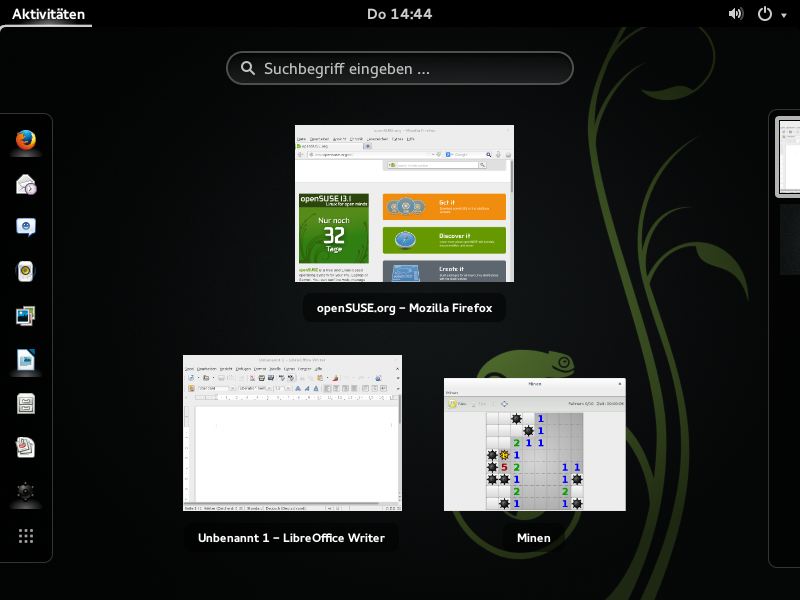Show all applications grid

pyautogui.click(x=26, y=536)
